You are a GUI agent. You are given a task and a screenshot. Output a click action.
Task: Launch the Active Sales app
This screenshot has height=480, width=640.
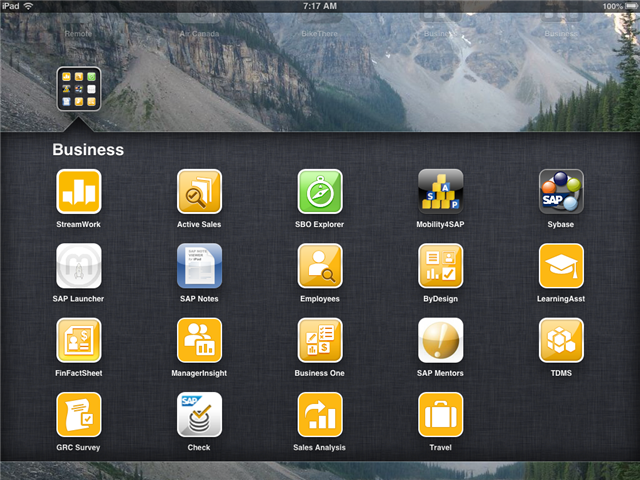pyautogui.click(x=199, y=191)
